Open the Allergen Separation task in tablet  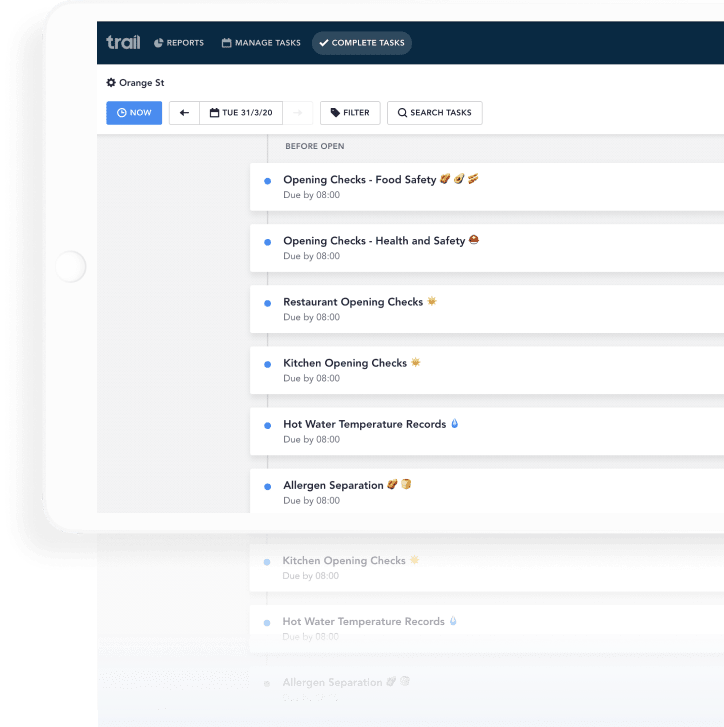click(x=487, y=491)
